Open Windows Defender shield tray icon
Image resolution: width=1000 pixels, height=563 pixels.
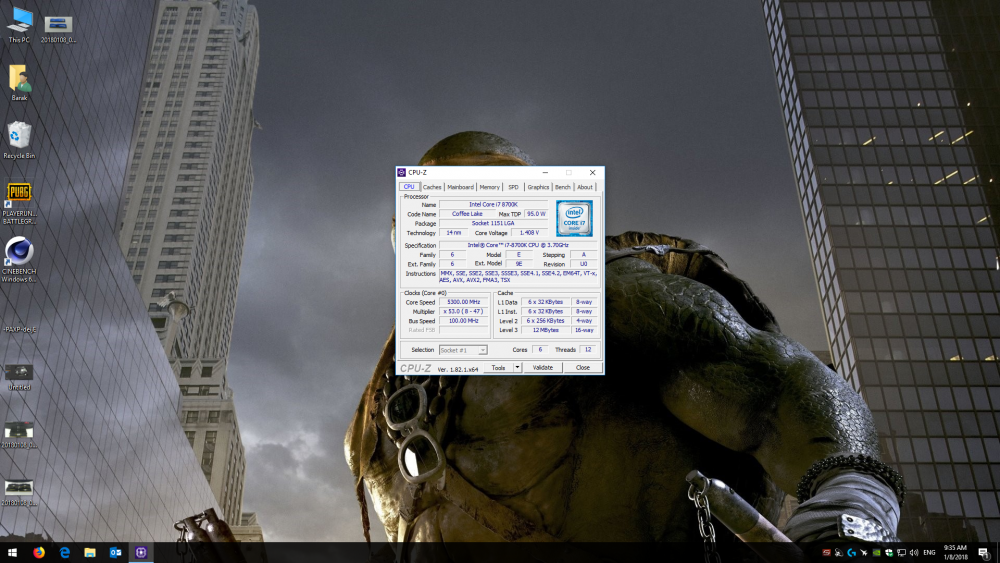[888, 552]
